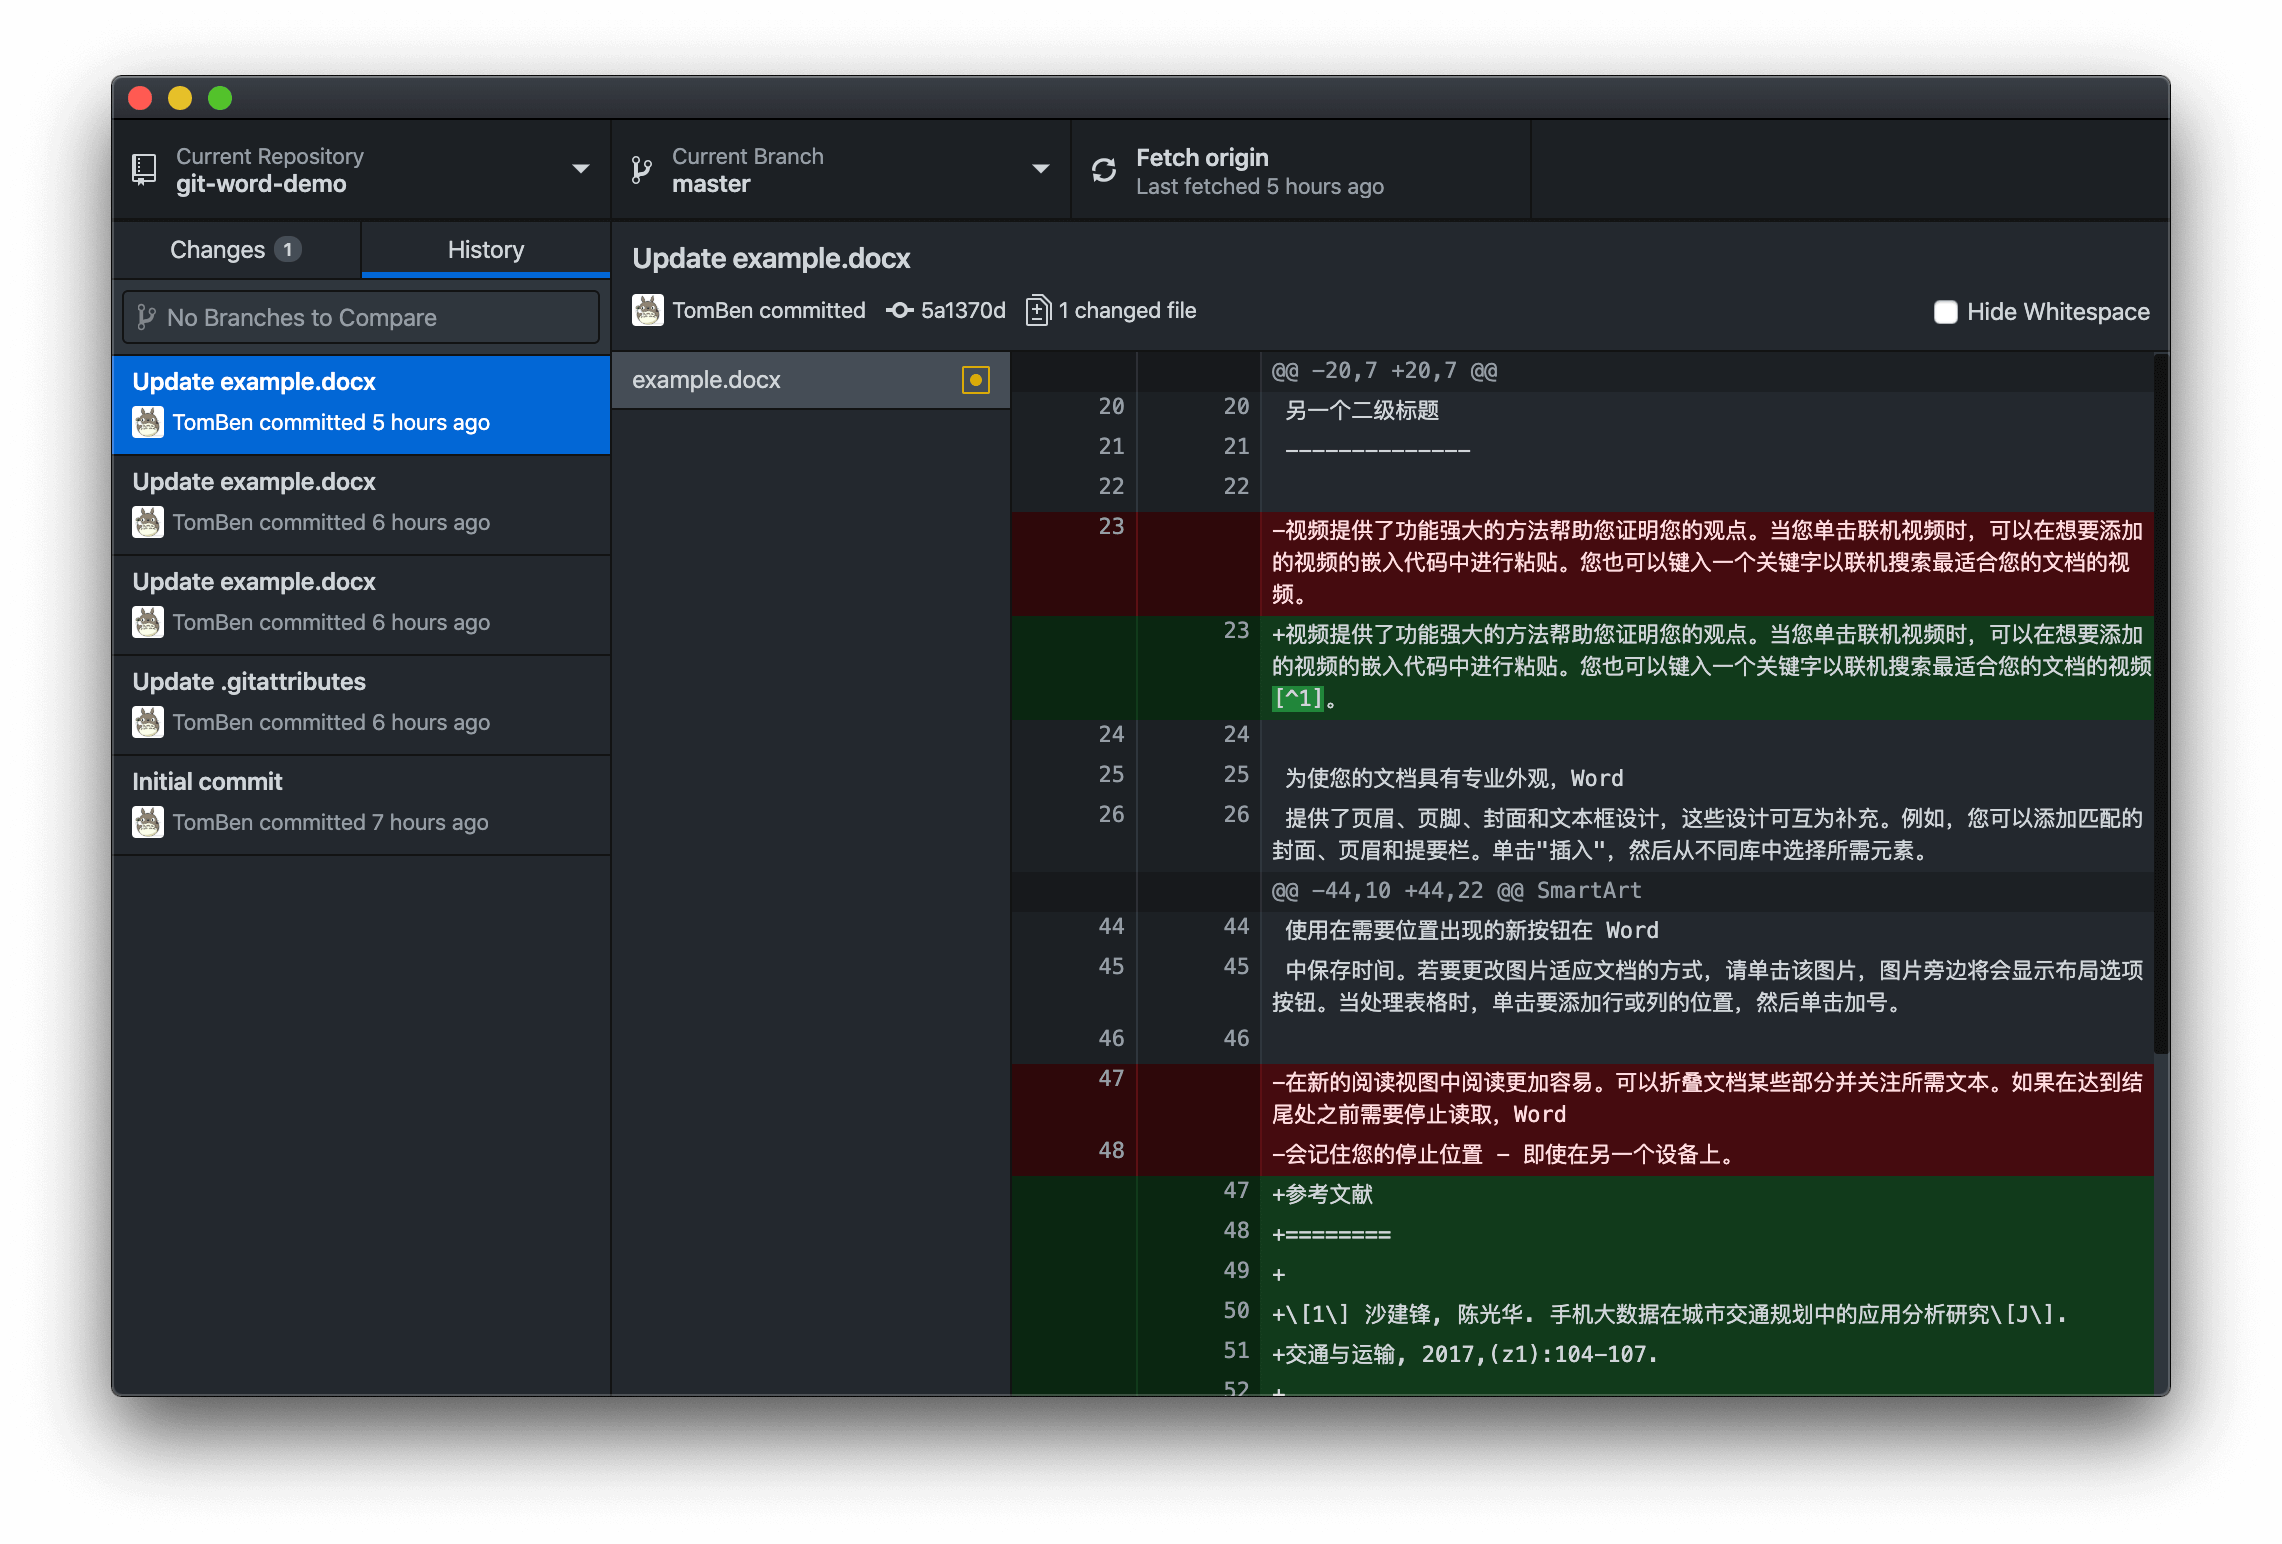
Task: Click TomBen avatar in commit header
Action: 647,310
